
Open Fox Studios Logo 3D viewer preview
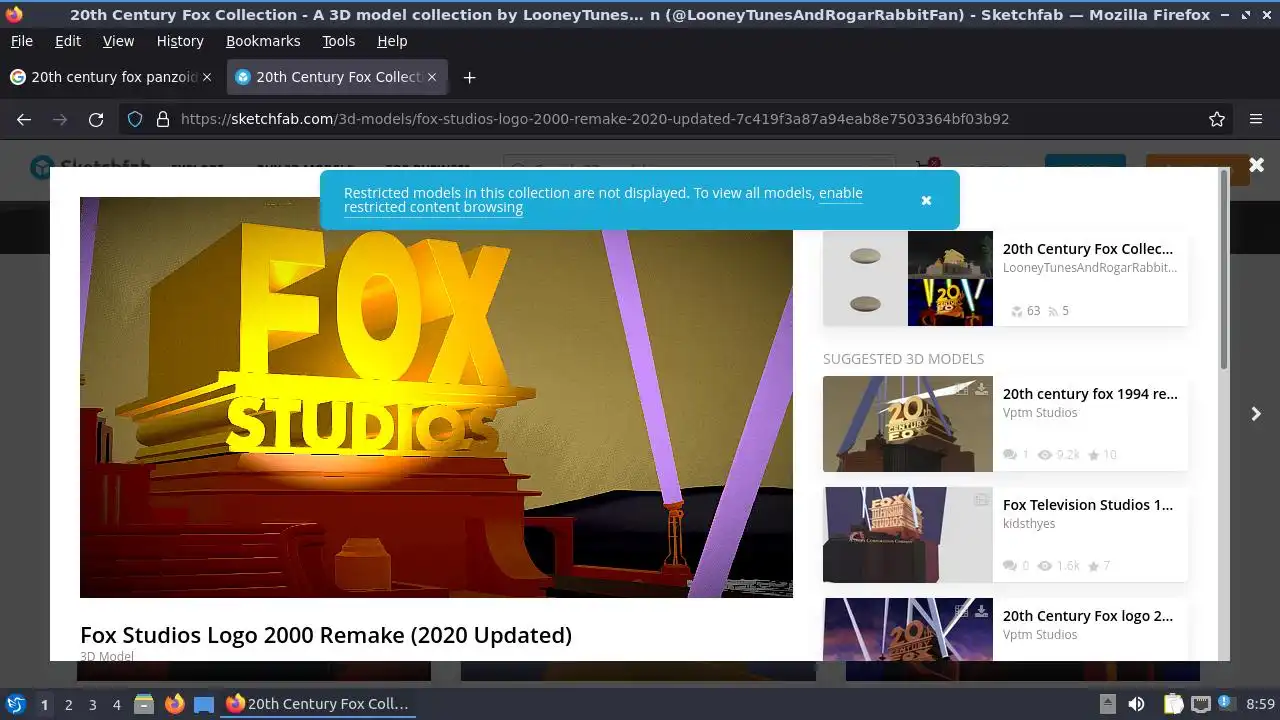click(436, 397)
